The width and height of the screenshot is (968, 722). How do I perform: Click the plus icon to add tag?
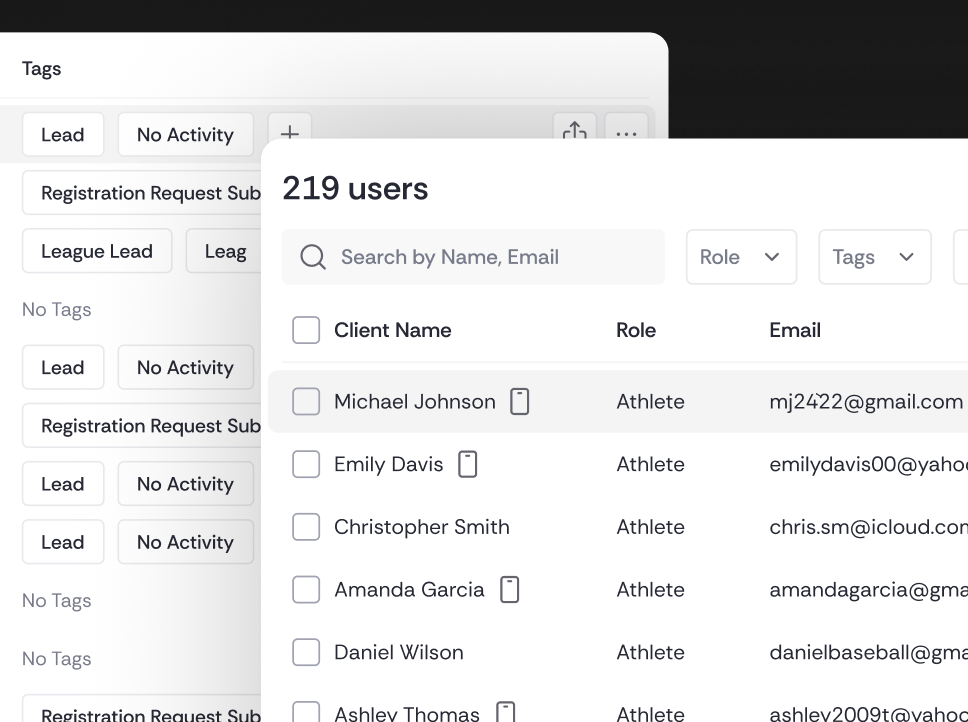[x=289, y=131]
